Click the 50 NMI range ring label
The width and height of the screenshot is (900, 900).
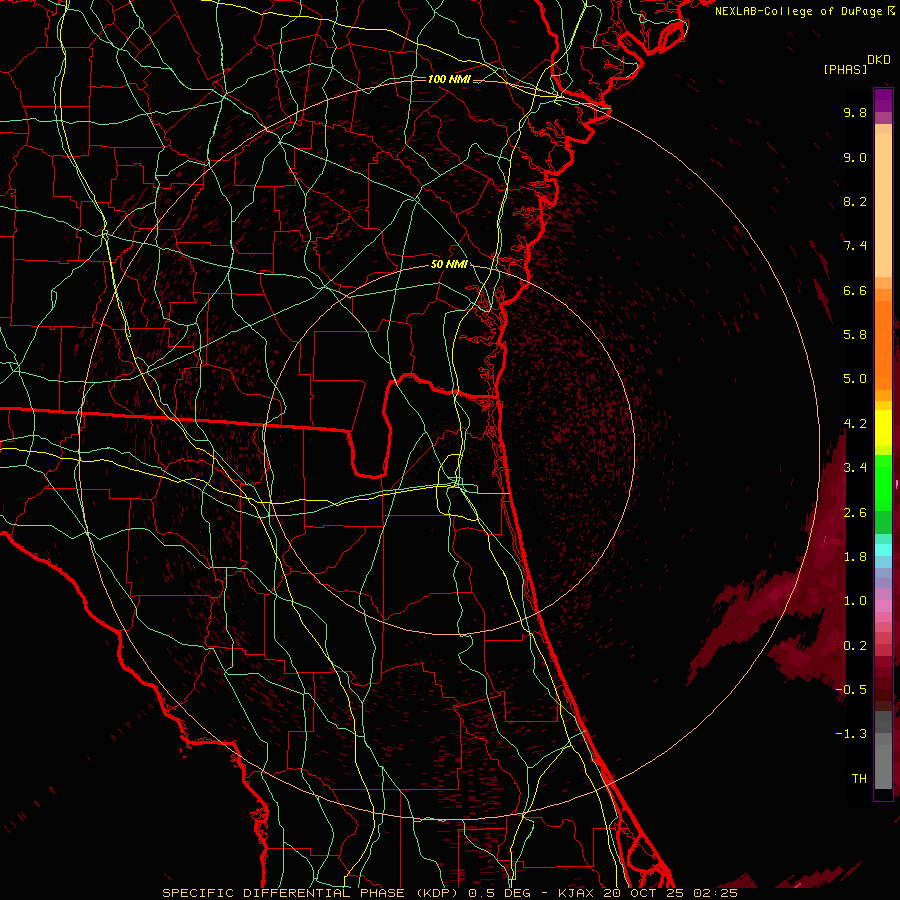(x=449, y=265)
